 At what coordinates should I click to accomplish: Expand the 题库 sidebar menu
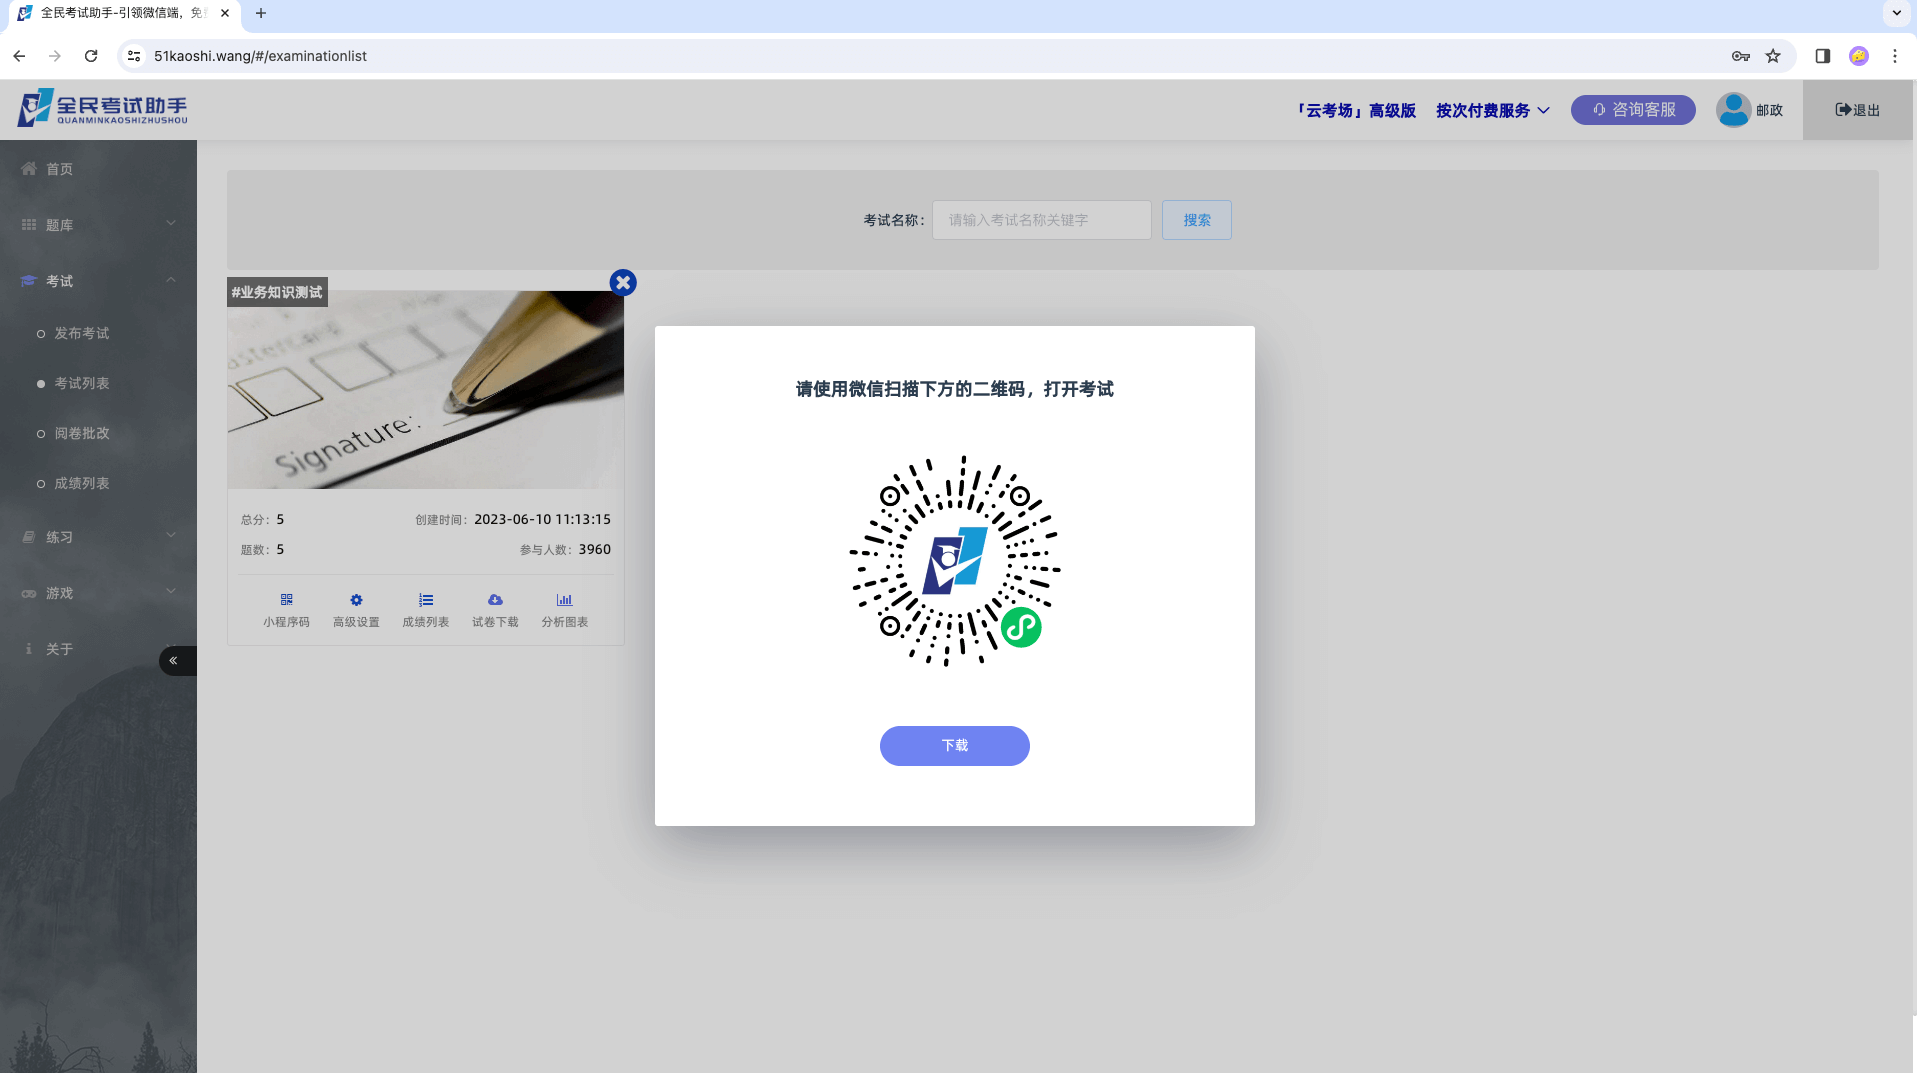tap(98, 225)
